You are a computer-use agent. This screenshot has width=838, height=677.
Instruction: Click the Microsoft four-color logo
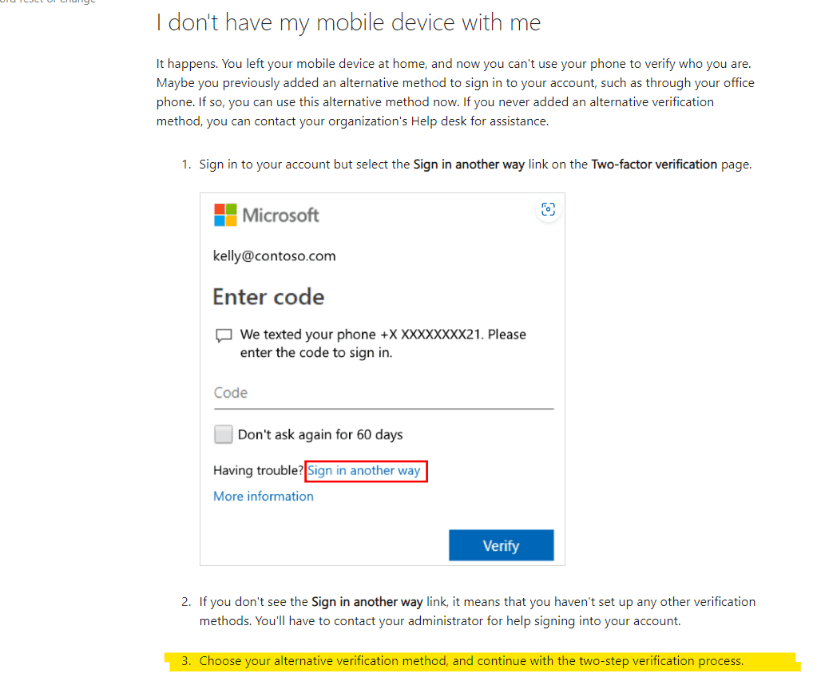225,215
